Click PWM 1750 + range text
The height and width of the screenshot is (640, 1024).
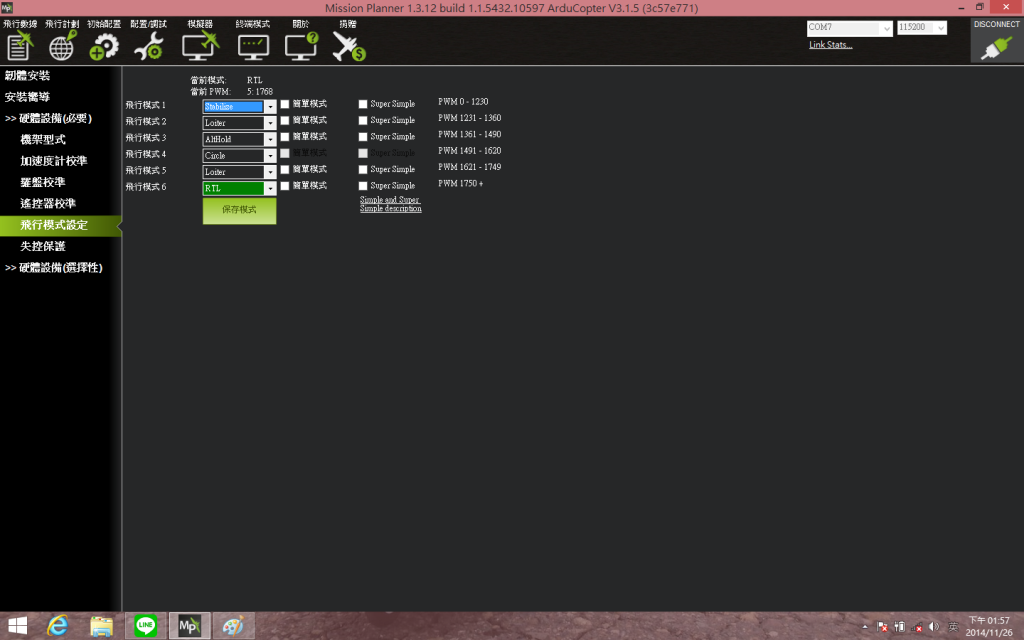point(460,184)
